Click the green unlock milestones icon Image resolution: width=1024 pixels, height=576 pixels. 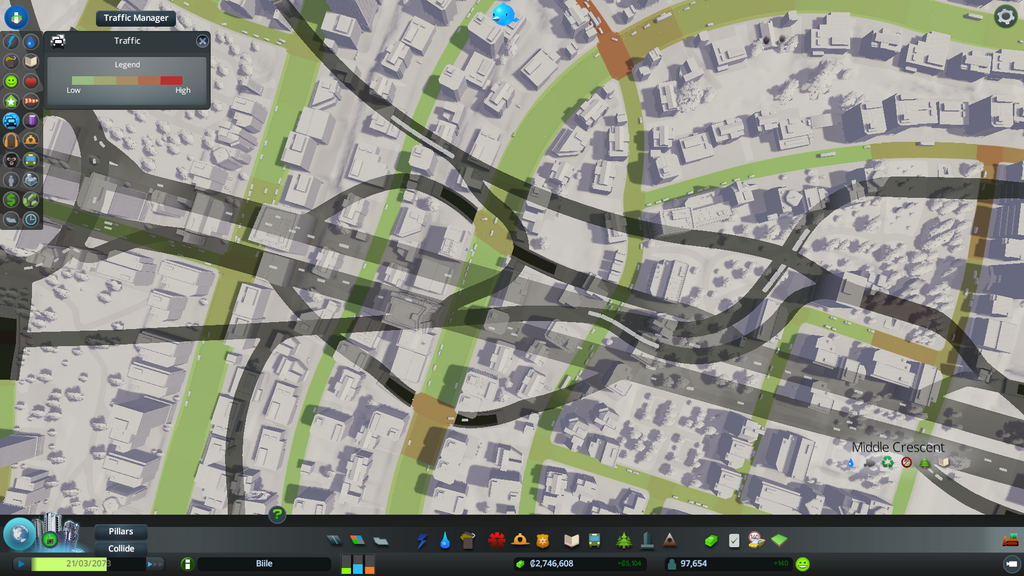pyautogui.click(x=50, y=539)
